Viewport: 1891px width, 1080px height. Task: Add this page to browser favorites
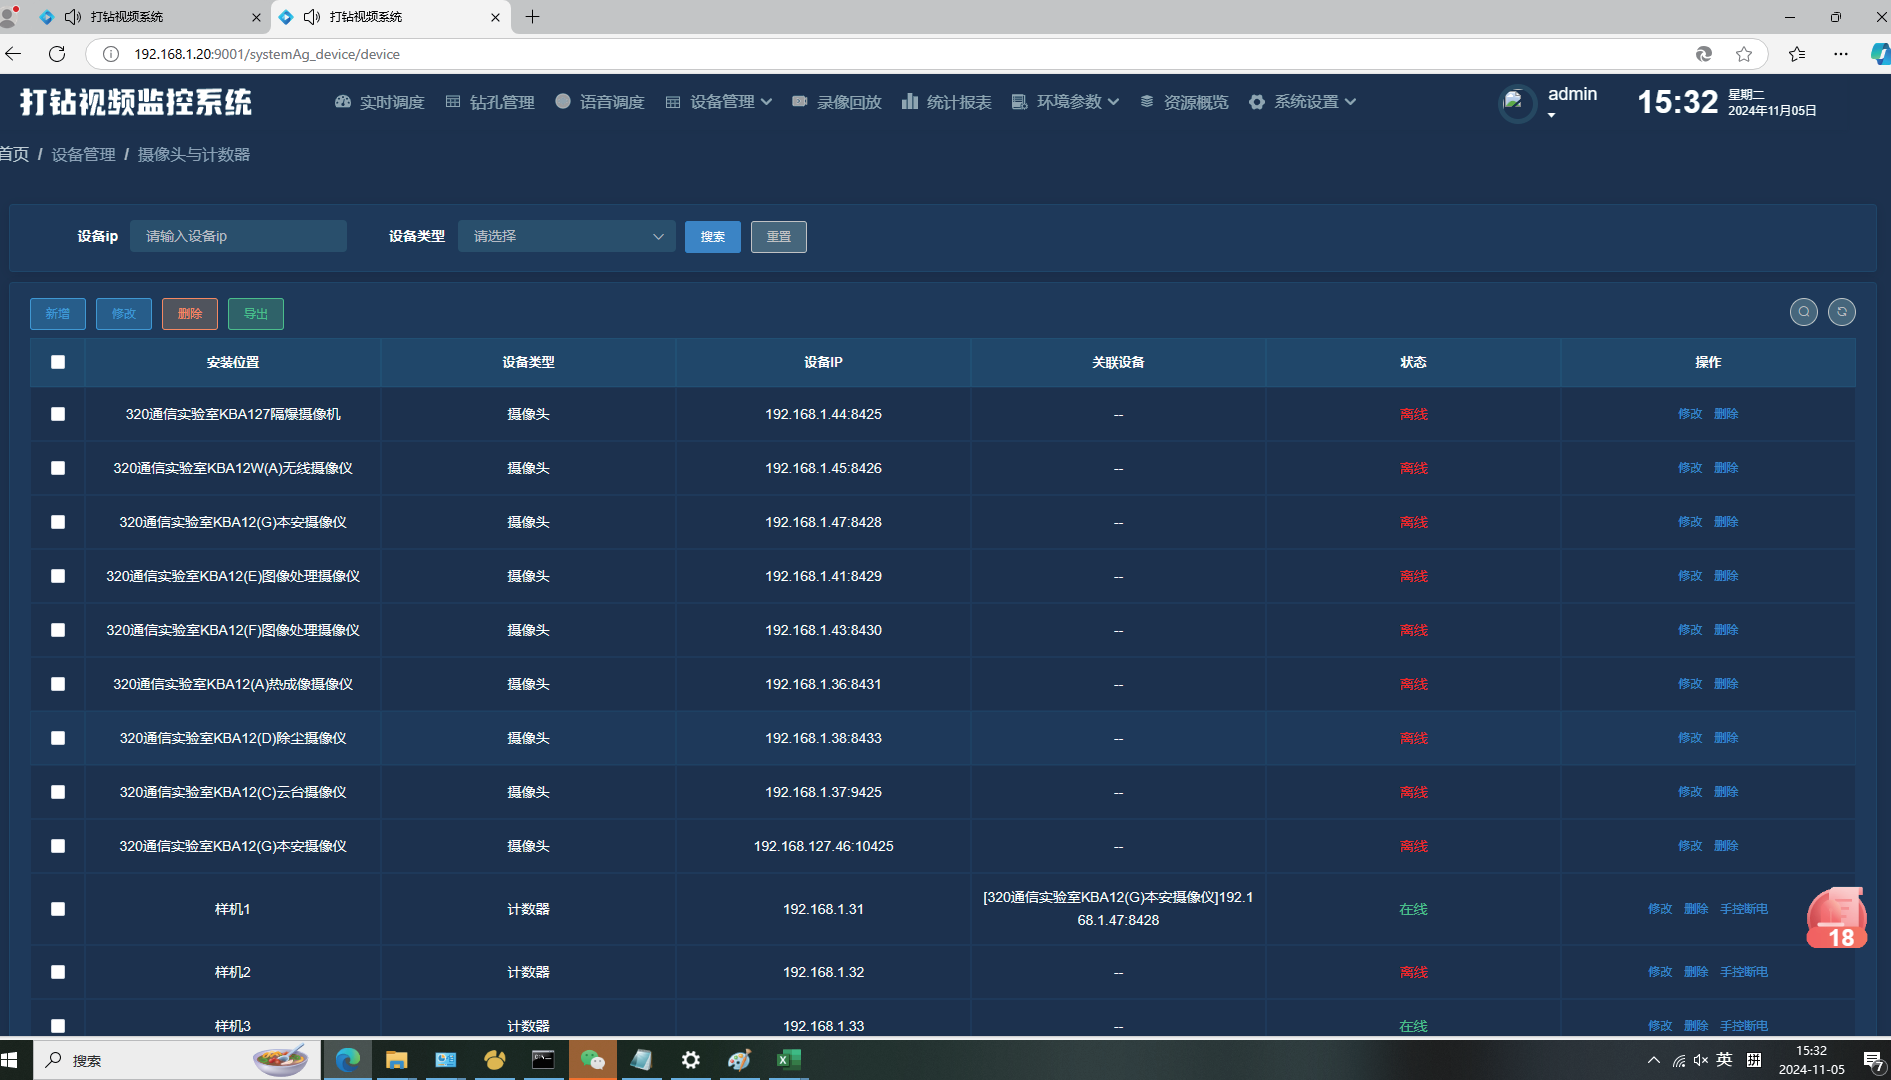tap(1743, 54)
